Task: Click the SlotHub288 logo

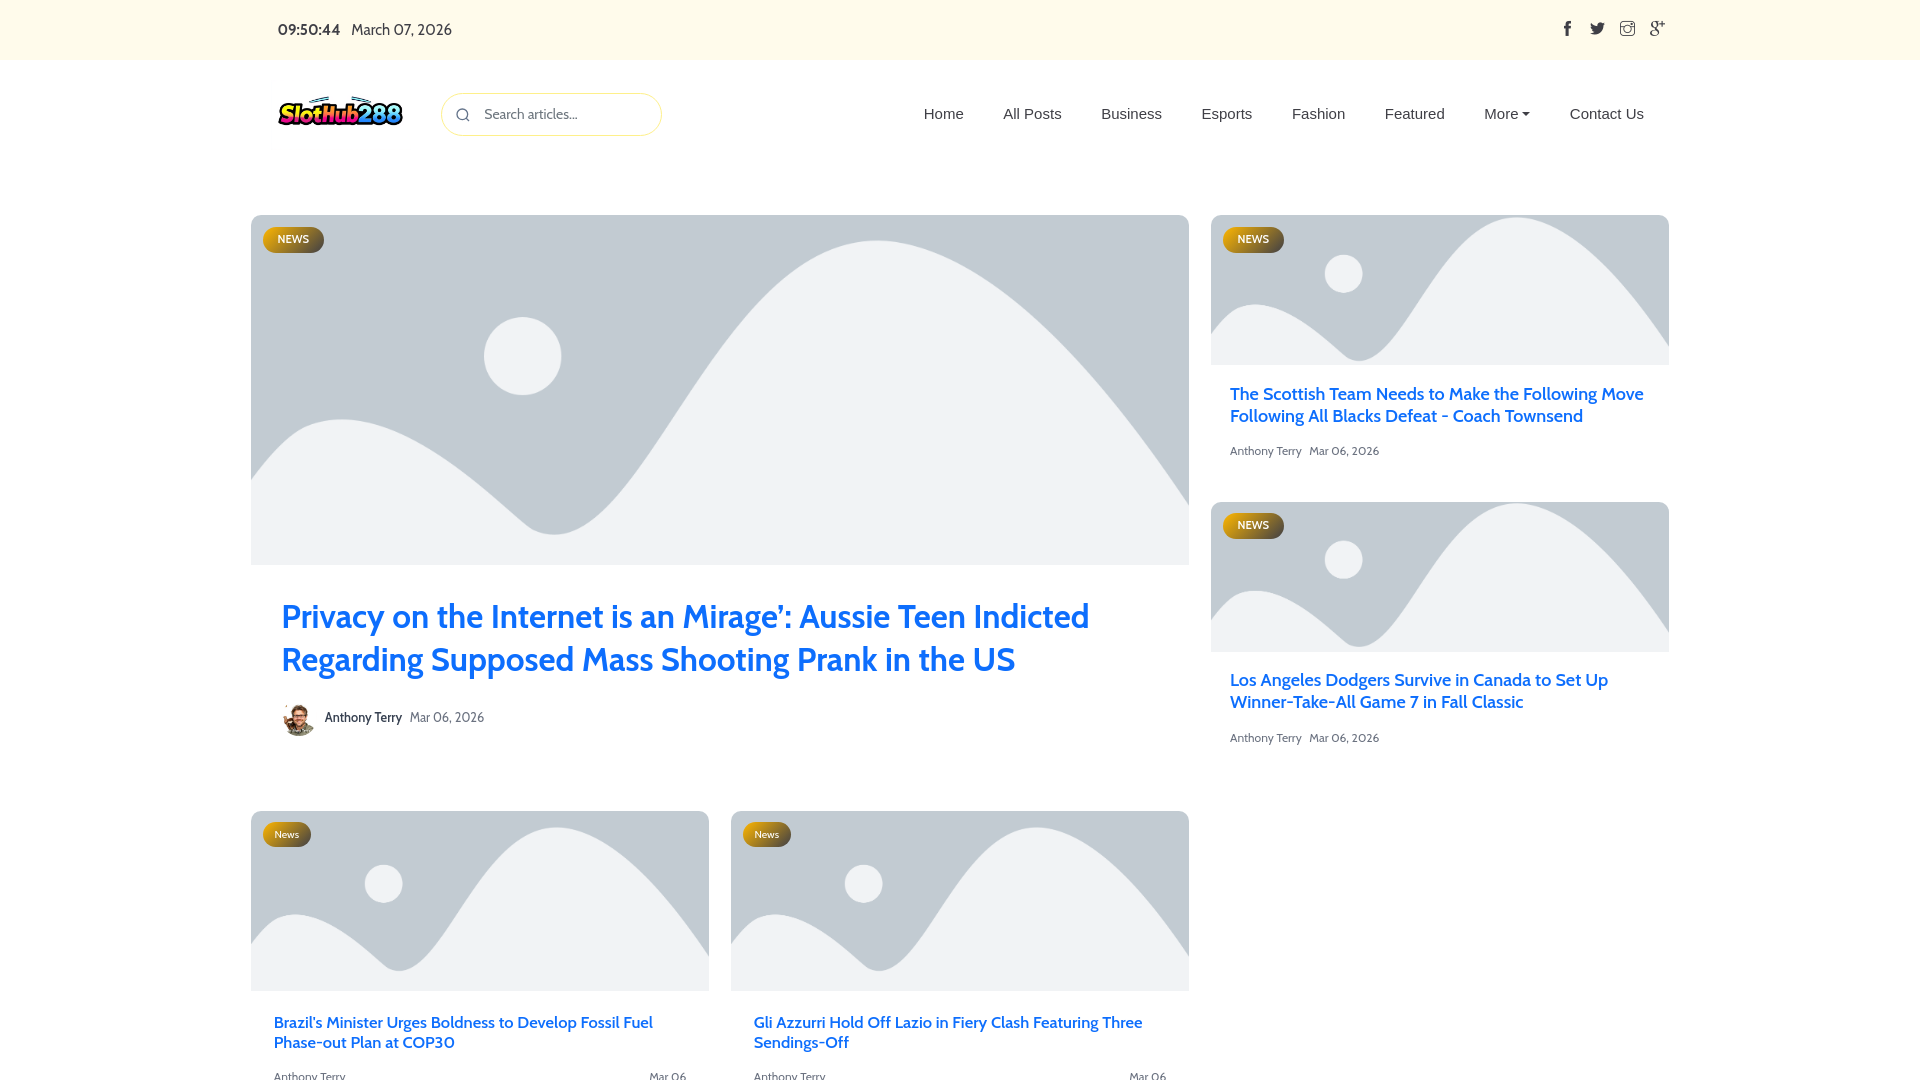Action: [340, 113]
